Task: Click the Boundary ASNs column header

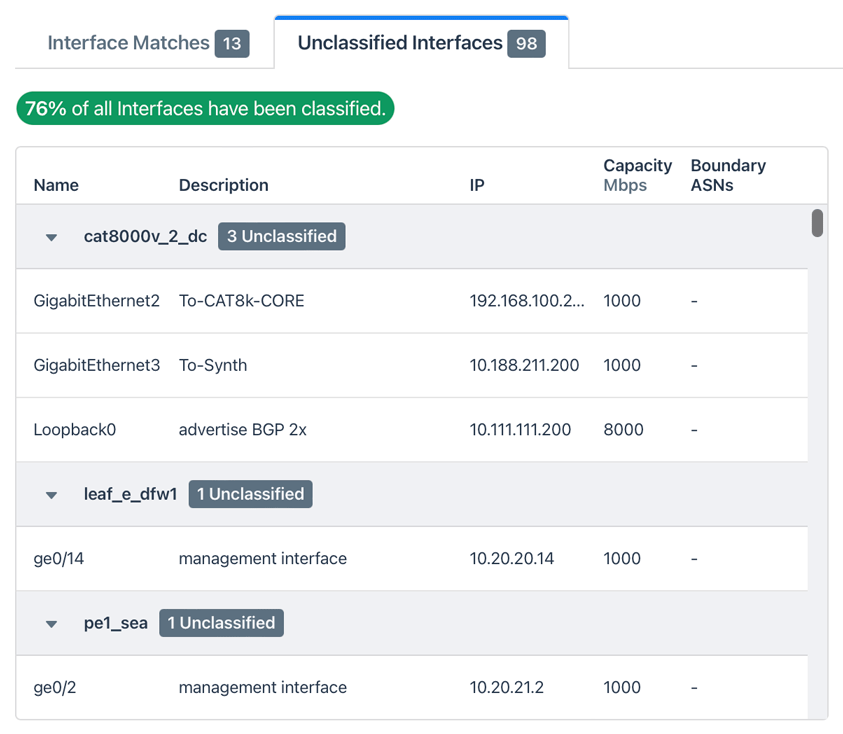Action: 728,176
